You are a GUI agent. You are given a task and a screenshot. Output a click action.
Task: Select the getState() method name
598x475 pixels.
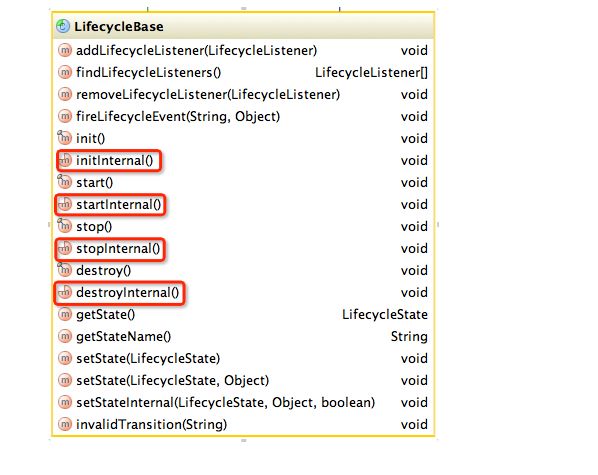(x=106, y=314)
